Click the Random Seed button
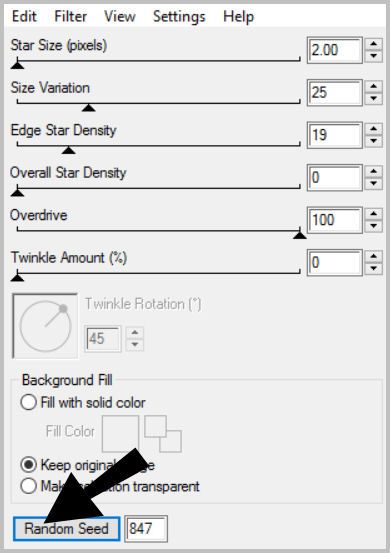Viewport: 390px width, 553px height. (67, 528)
